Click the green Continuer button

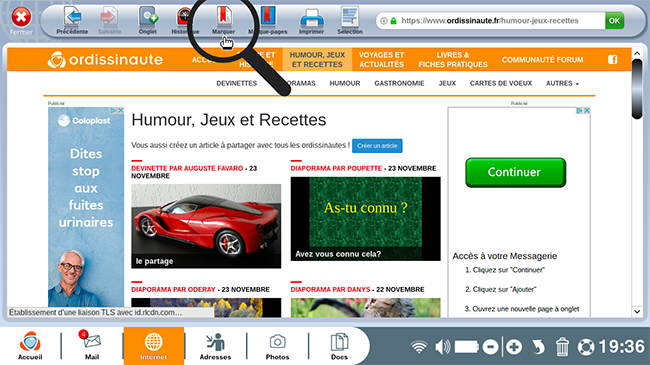click(x=515, y=172)
